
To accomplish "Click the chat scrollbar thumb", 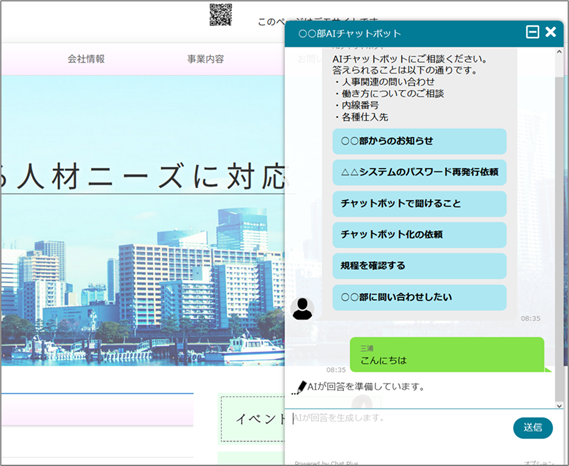I will pyautogui.click(x=559, y=238).
